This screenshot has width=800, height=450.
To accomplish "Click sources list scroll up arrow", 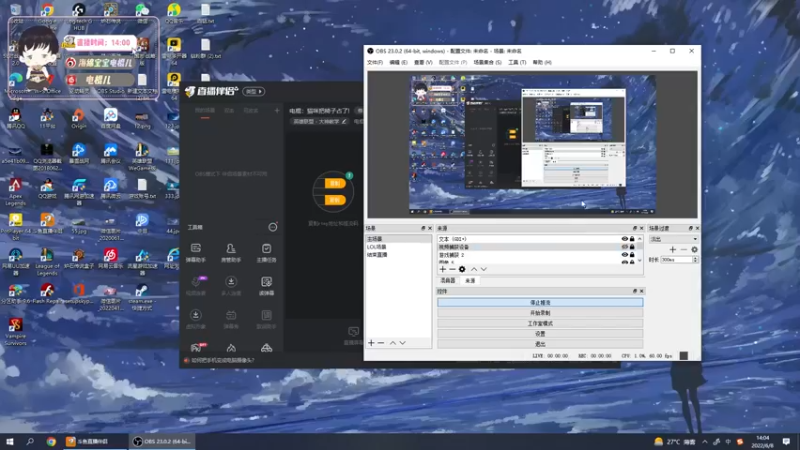I will 640,238.
